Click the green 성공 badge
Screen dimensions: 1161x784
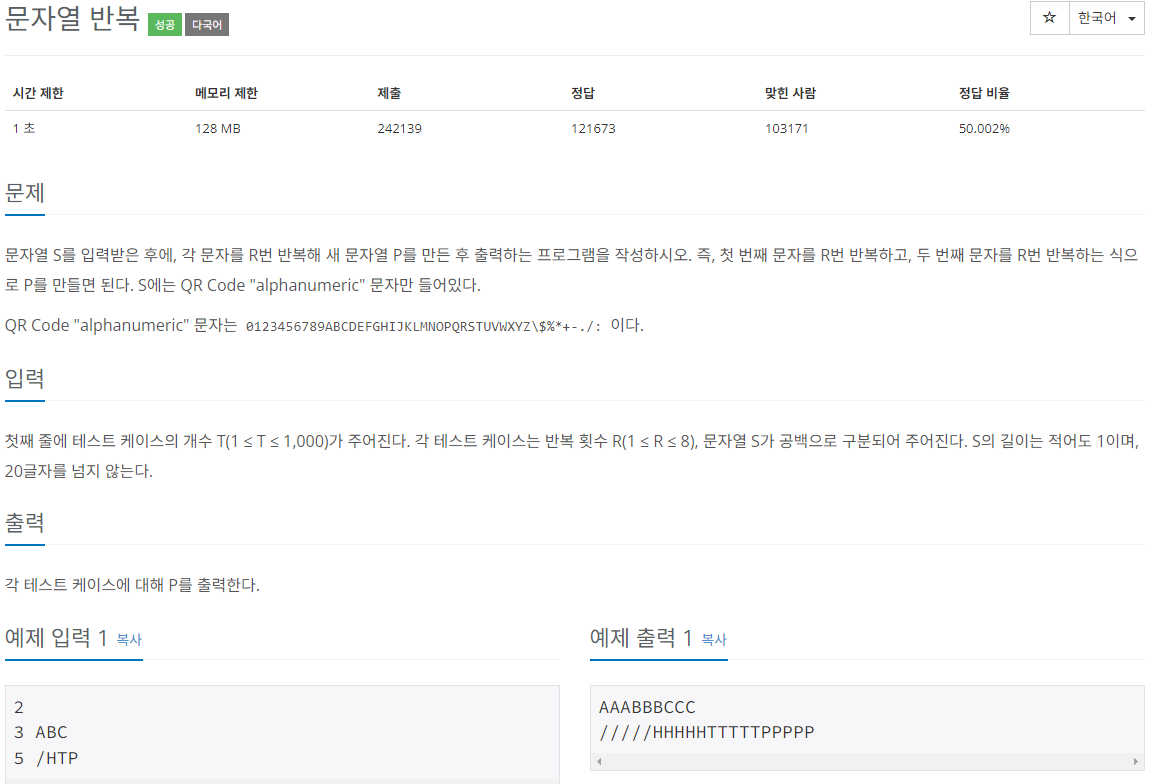[164, 24]
